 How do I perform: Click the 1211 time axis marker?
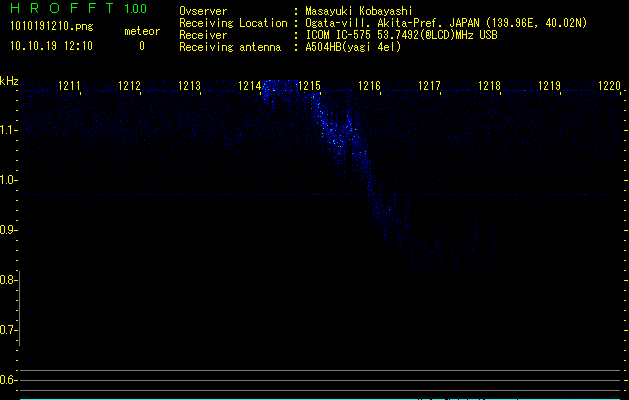click(x=69, y=85)
